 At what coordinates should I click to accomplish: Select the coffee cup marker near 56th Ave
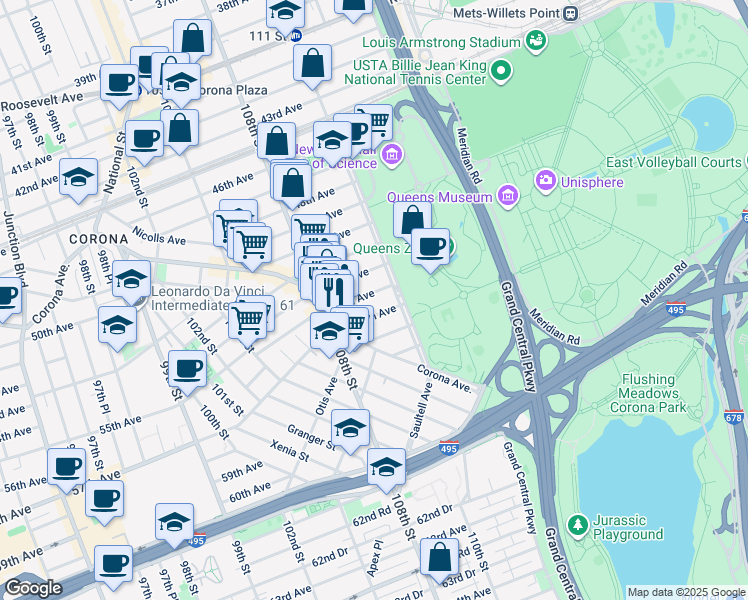[x=67, y=467]
